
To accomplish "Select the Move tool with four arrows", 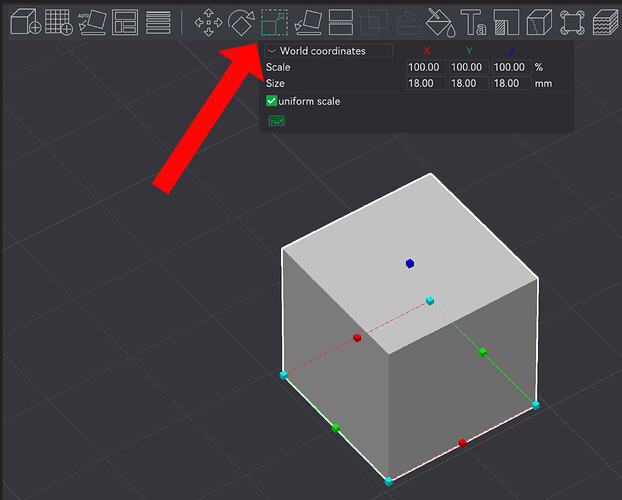I will click(x=209, y=23).
